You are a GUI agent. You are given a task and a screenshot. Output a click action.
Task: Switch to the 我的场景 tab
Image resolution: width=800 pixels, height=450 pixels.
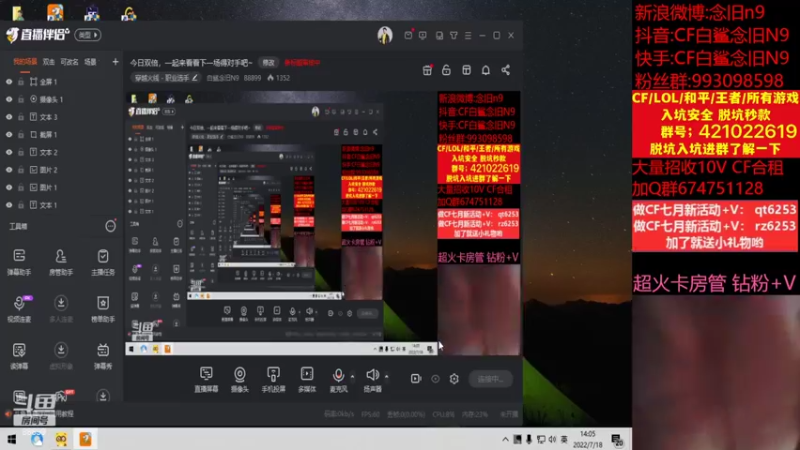coord(25,62)
